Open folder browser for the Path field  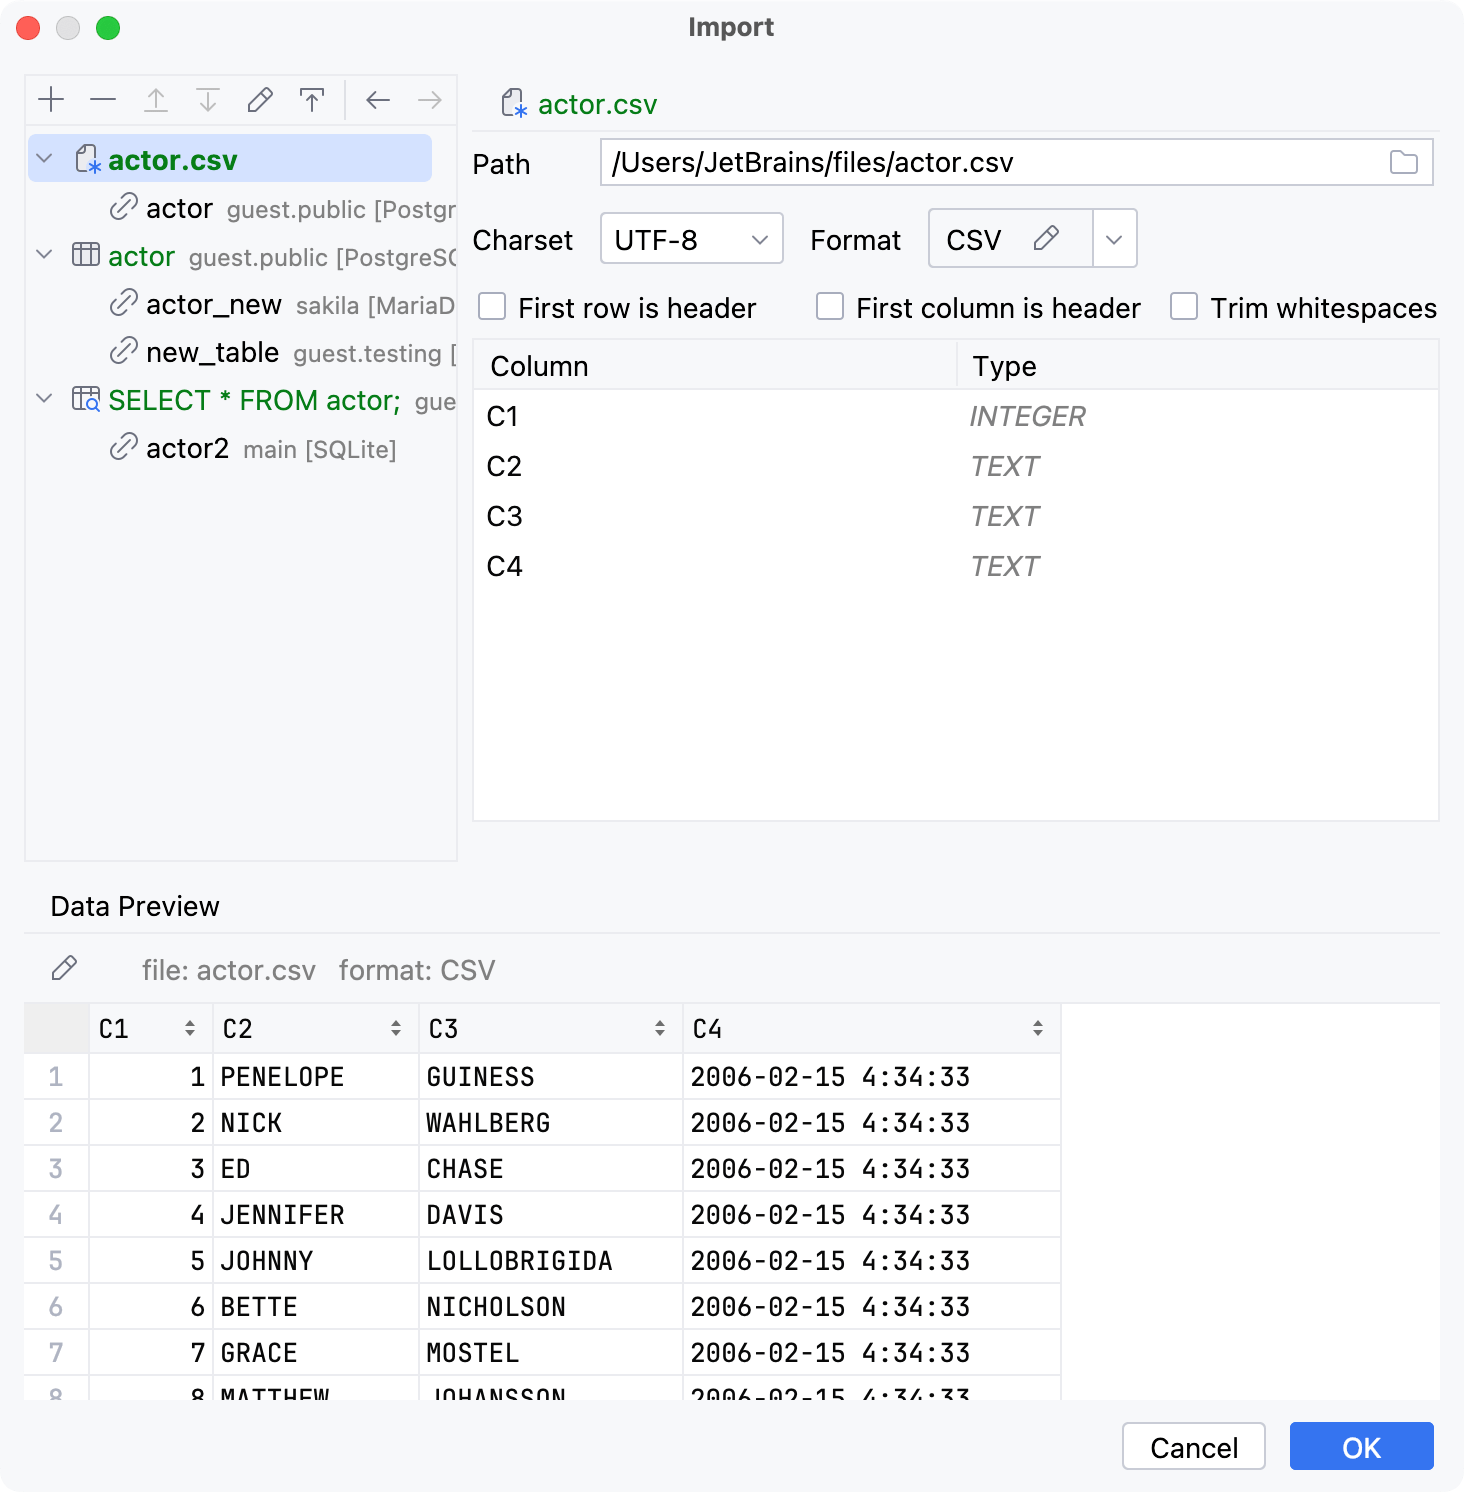(1404, 161)
